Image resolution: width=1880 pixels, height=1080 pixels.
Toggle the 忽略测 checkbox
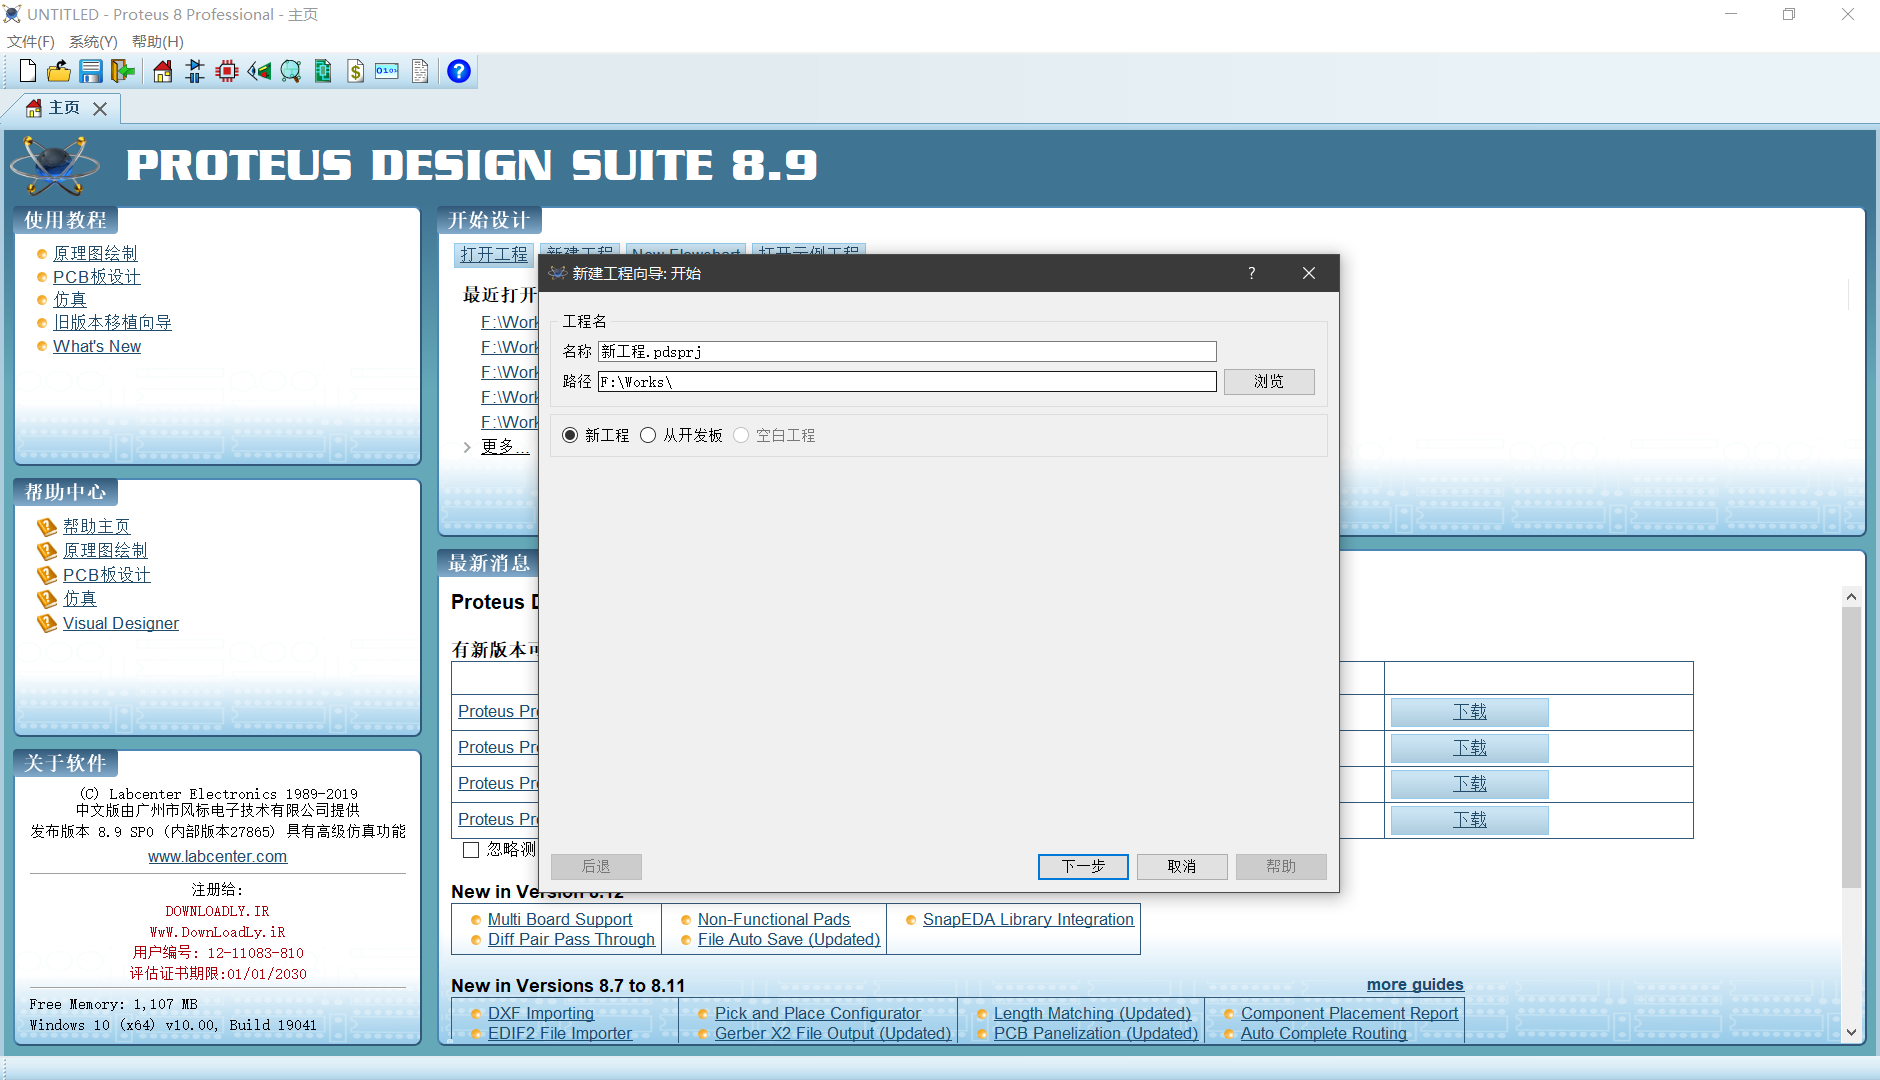coord(471,849)
